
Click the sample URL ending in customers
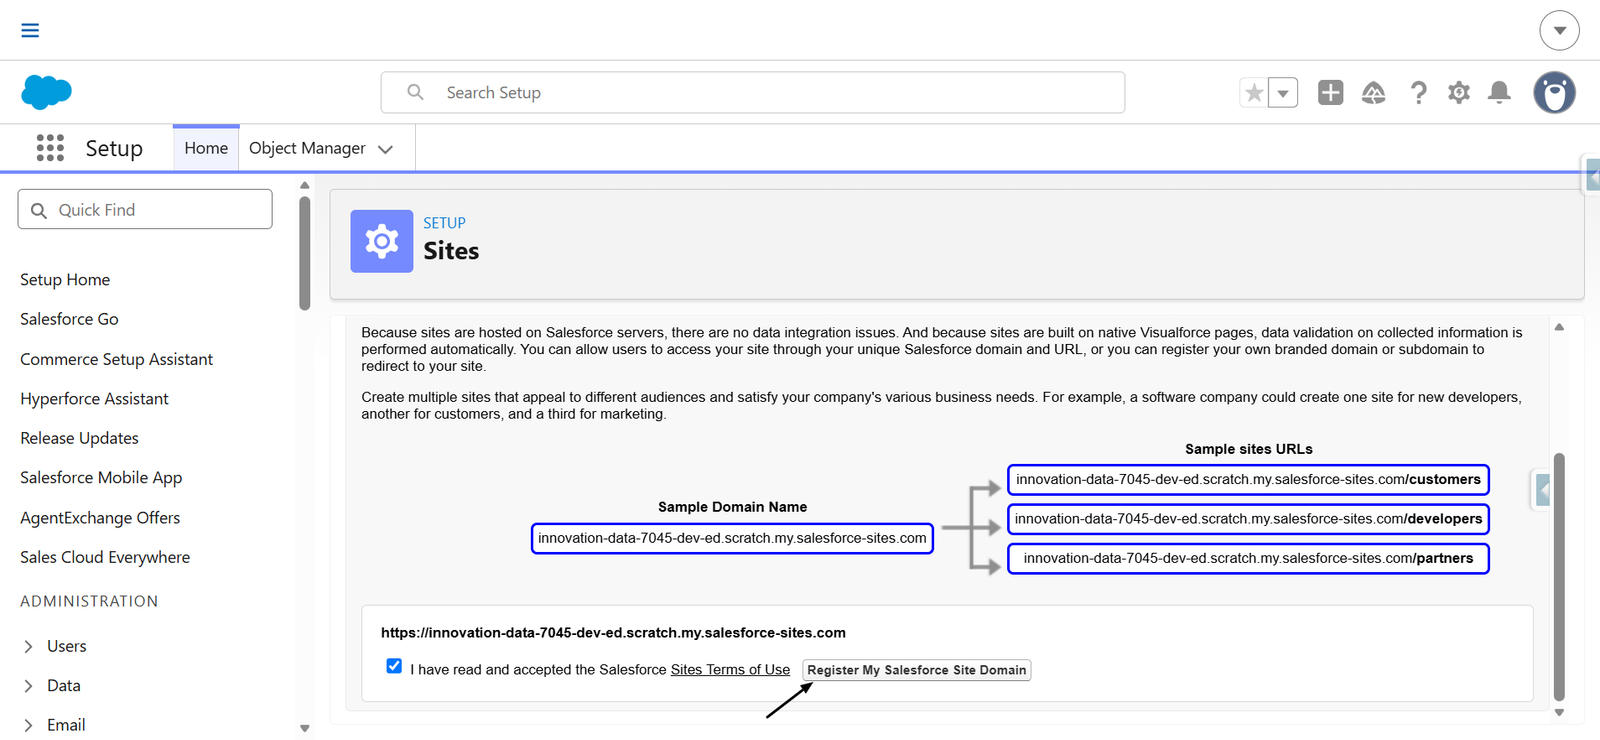pos(1248,480)
